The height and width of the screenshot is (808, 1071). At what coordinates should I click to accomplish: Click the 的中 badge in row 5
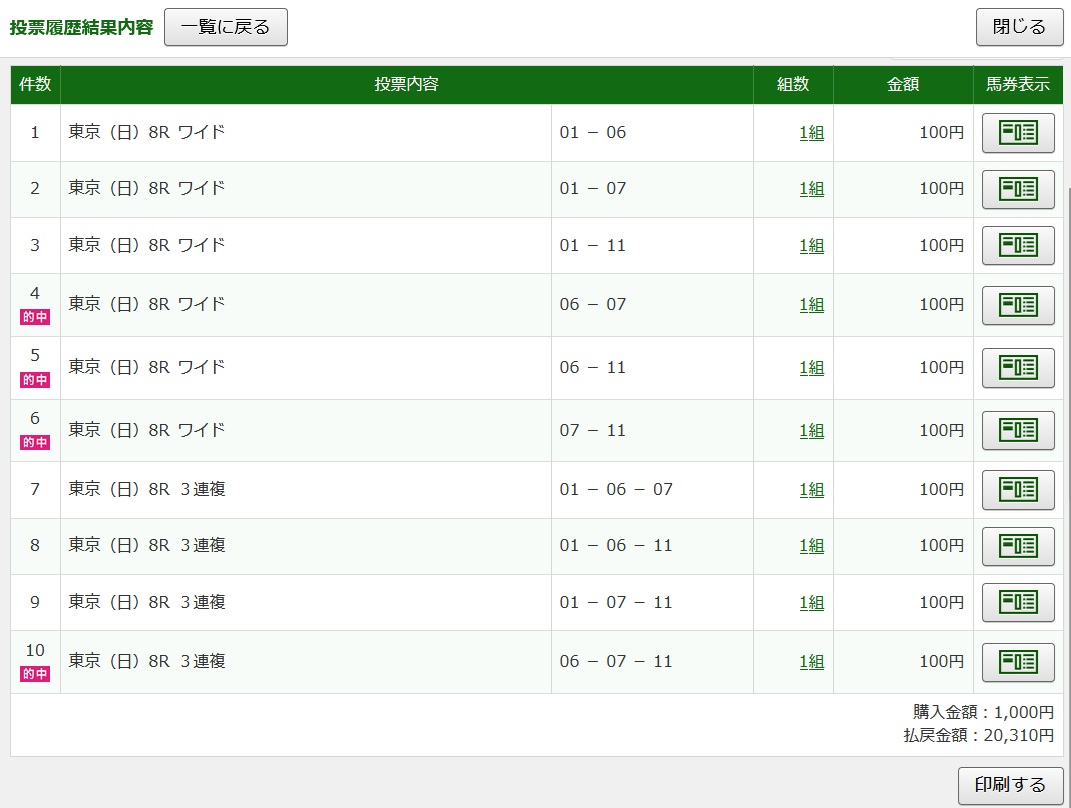coord(35,380)
